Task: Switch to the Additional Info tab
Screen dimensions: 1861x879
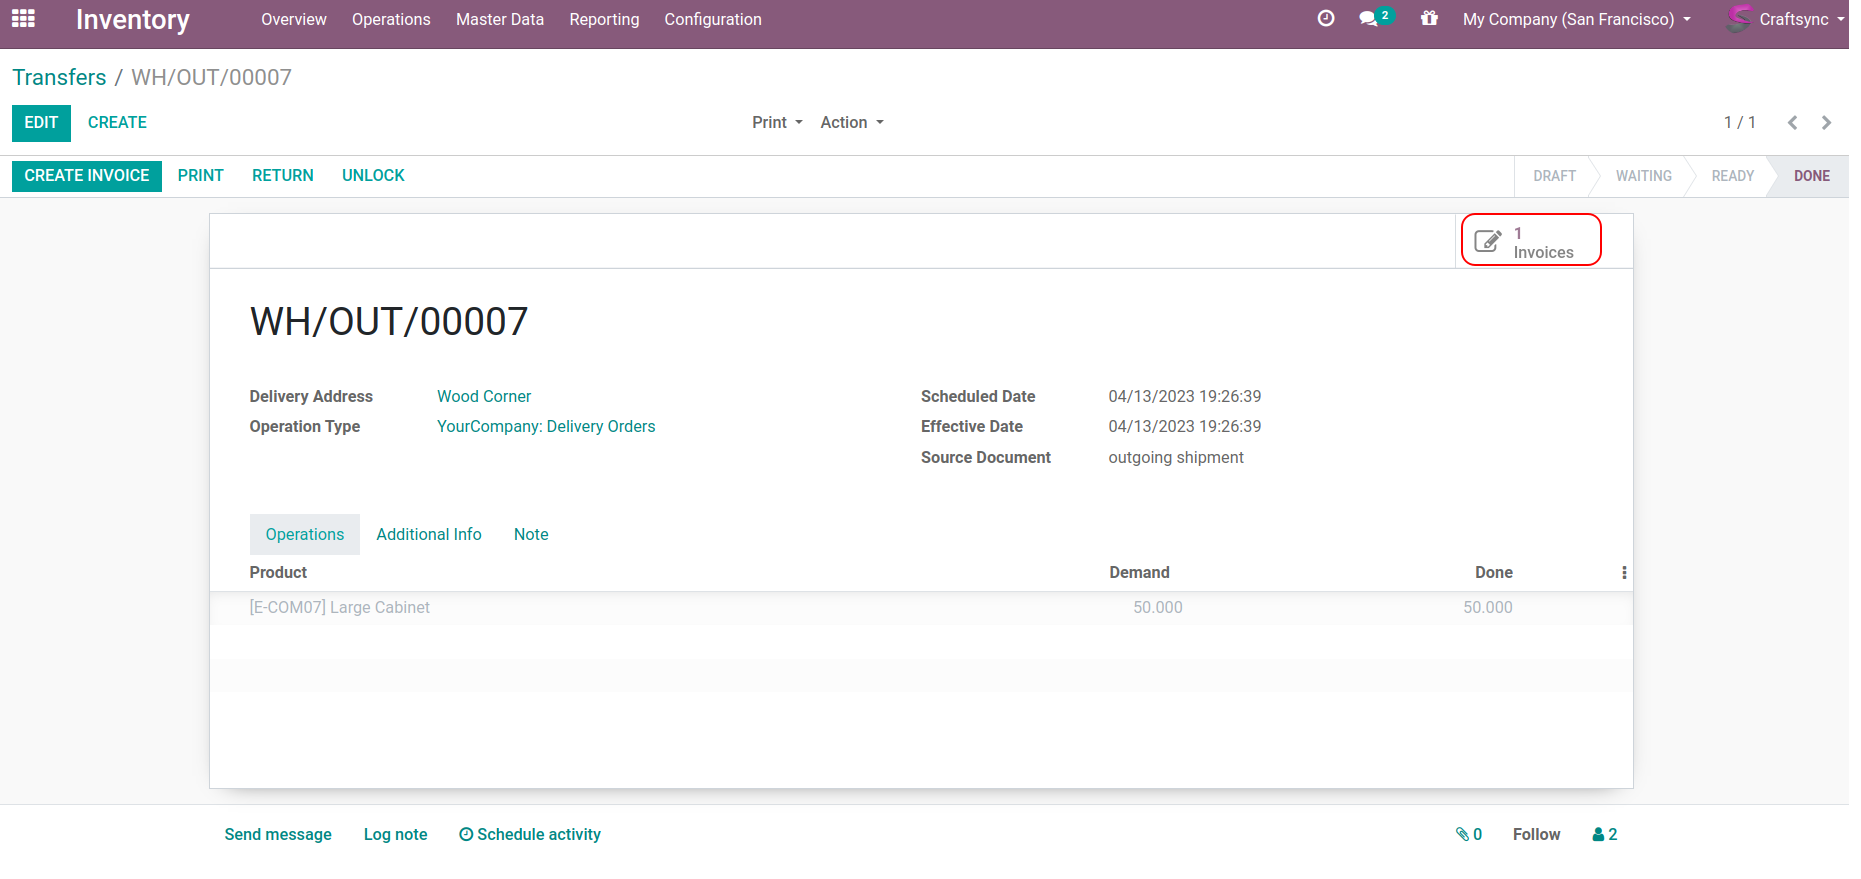Action: (428, 535)
